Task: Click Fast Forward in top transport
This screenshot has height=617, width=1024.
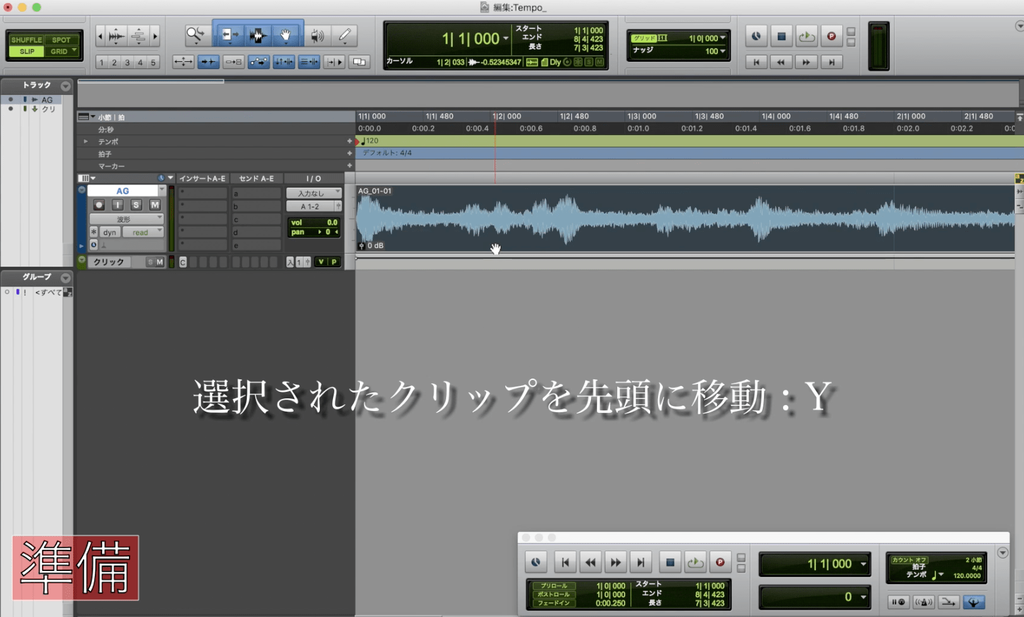Action: pyautogui.click(x=806, y=62)
